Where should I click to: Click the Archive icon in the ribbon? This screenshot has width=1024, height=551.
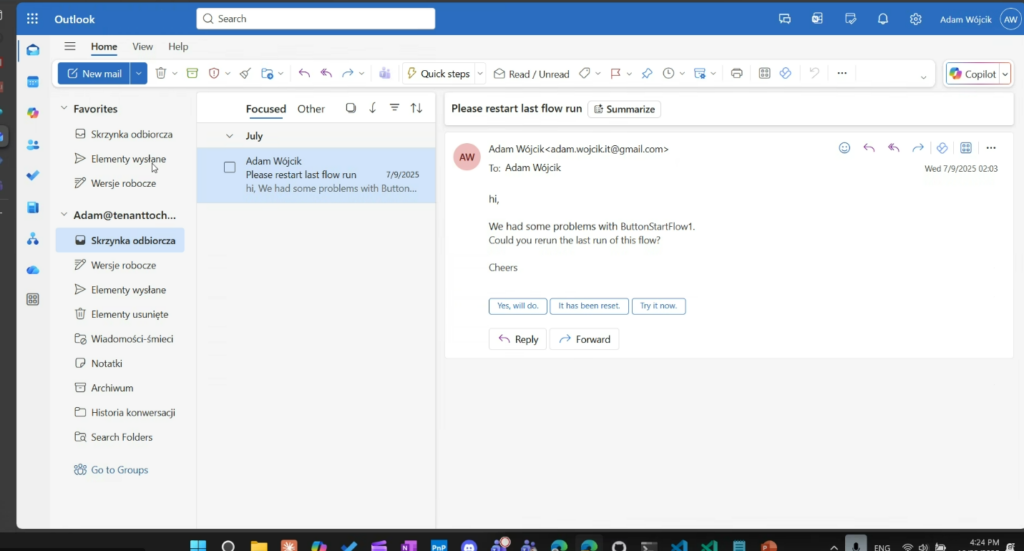coord(192,73)
